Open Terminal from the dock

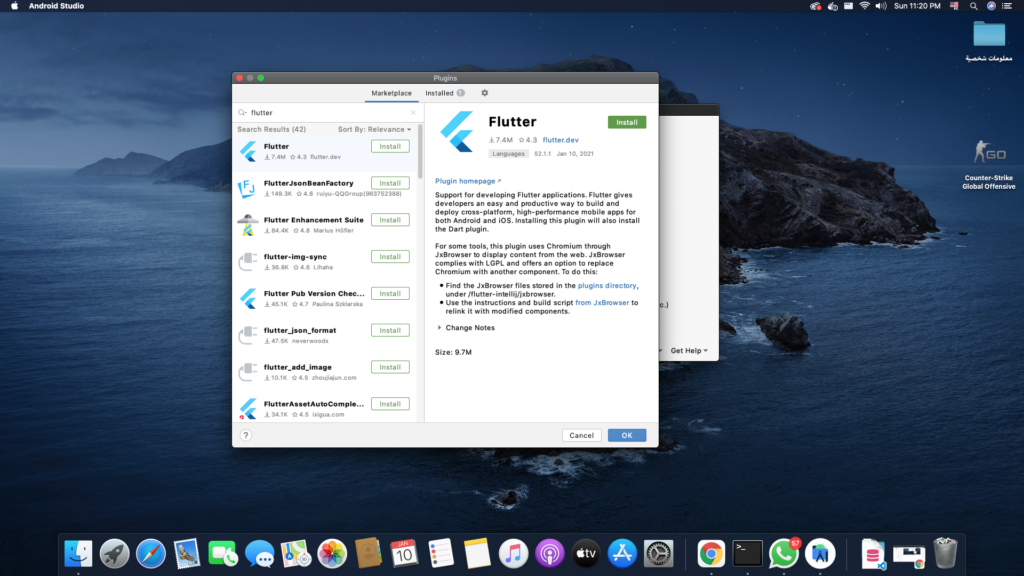pos(747,554)
